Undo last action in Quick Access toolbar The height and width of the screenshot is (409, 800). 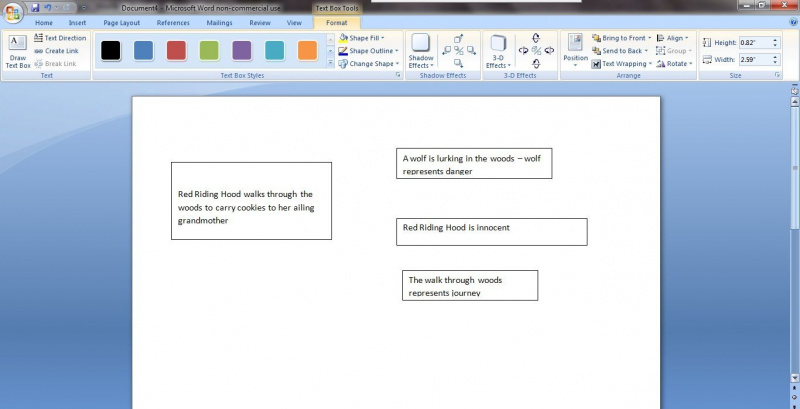coord(48,8)
